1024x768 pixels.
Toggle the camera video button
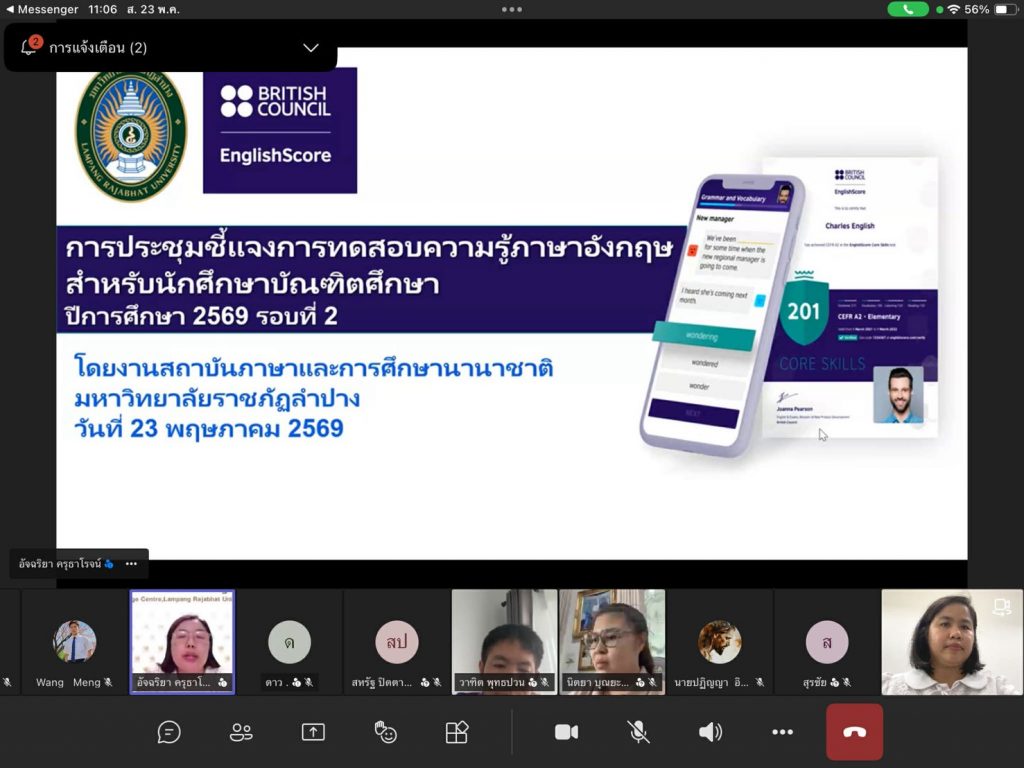[x=566, y=732]
